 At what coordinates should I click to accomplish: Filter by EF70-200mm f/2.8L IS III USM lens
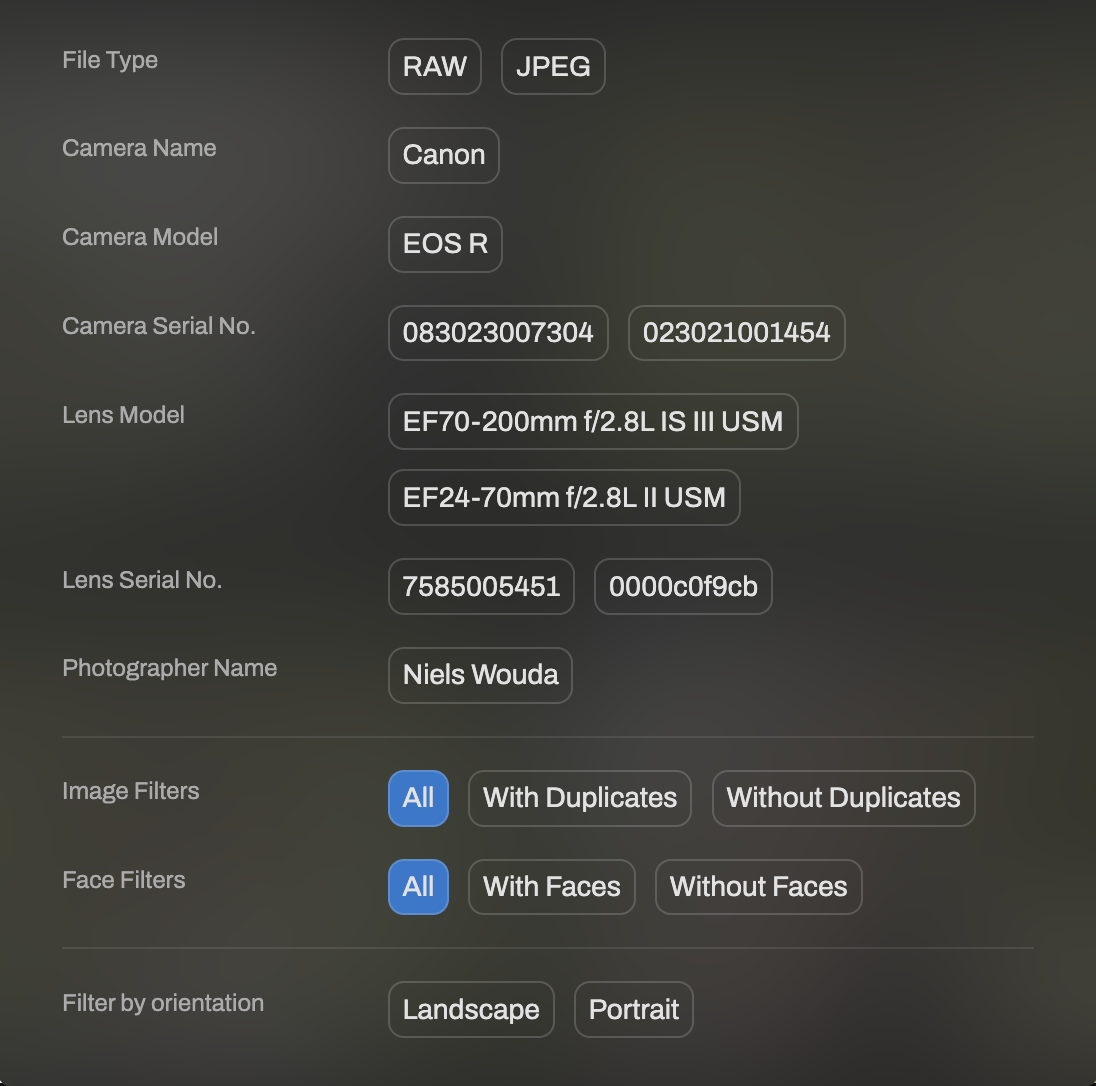[593, 421]
